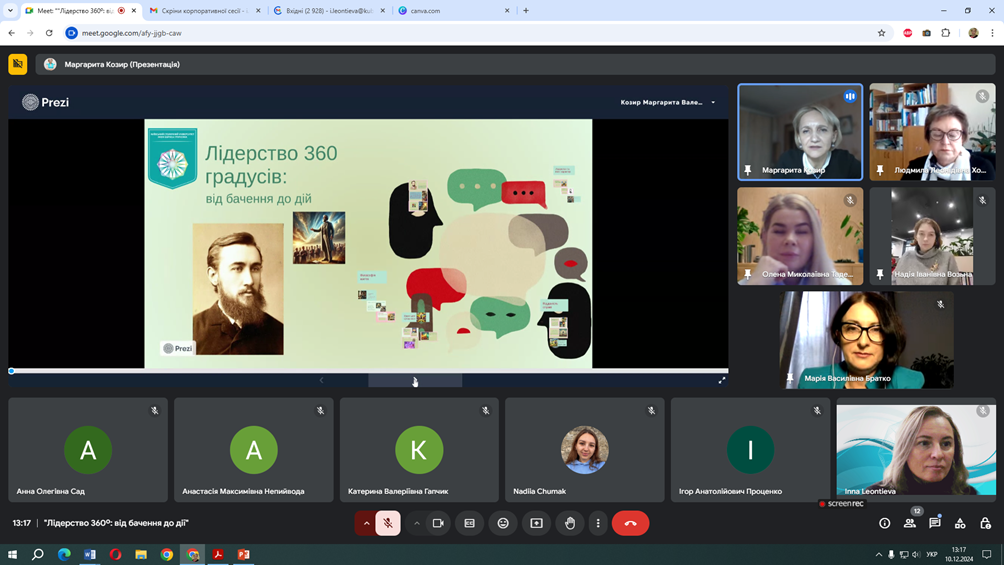Screen dimensions: 1004x565
Task: Open meeting details info icon
Action: point(884,523)
